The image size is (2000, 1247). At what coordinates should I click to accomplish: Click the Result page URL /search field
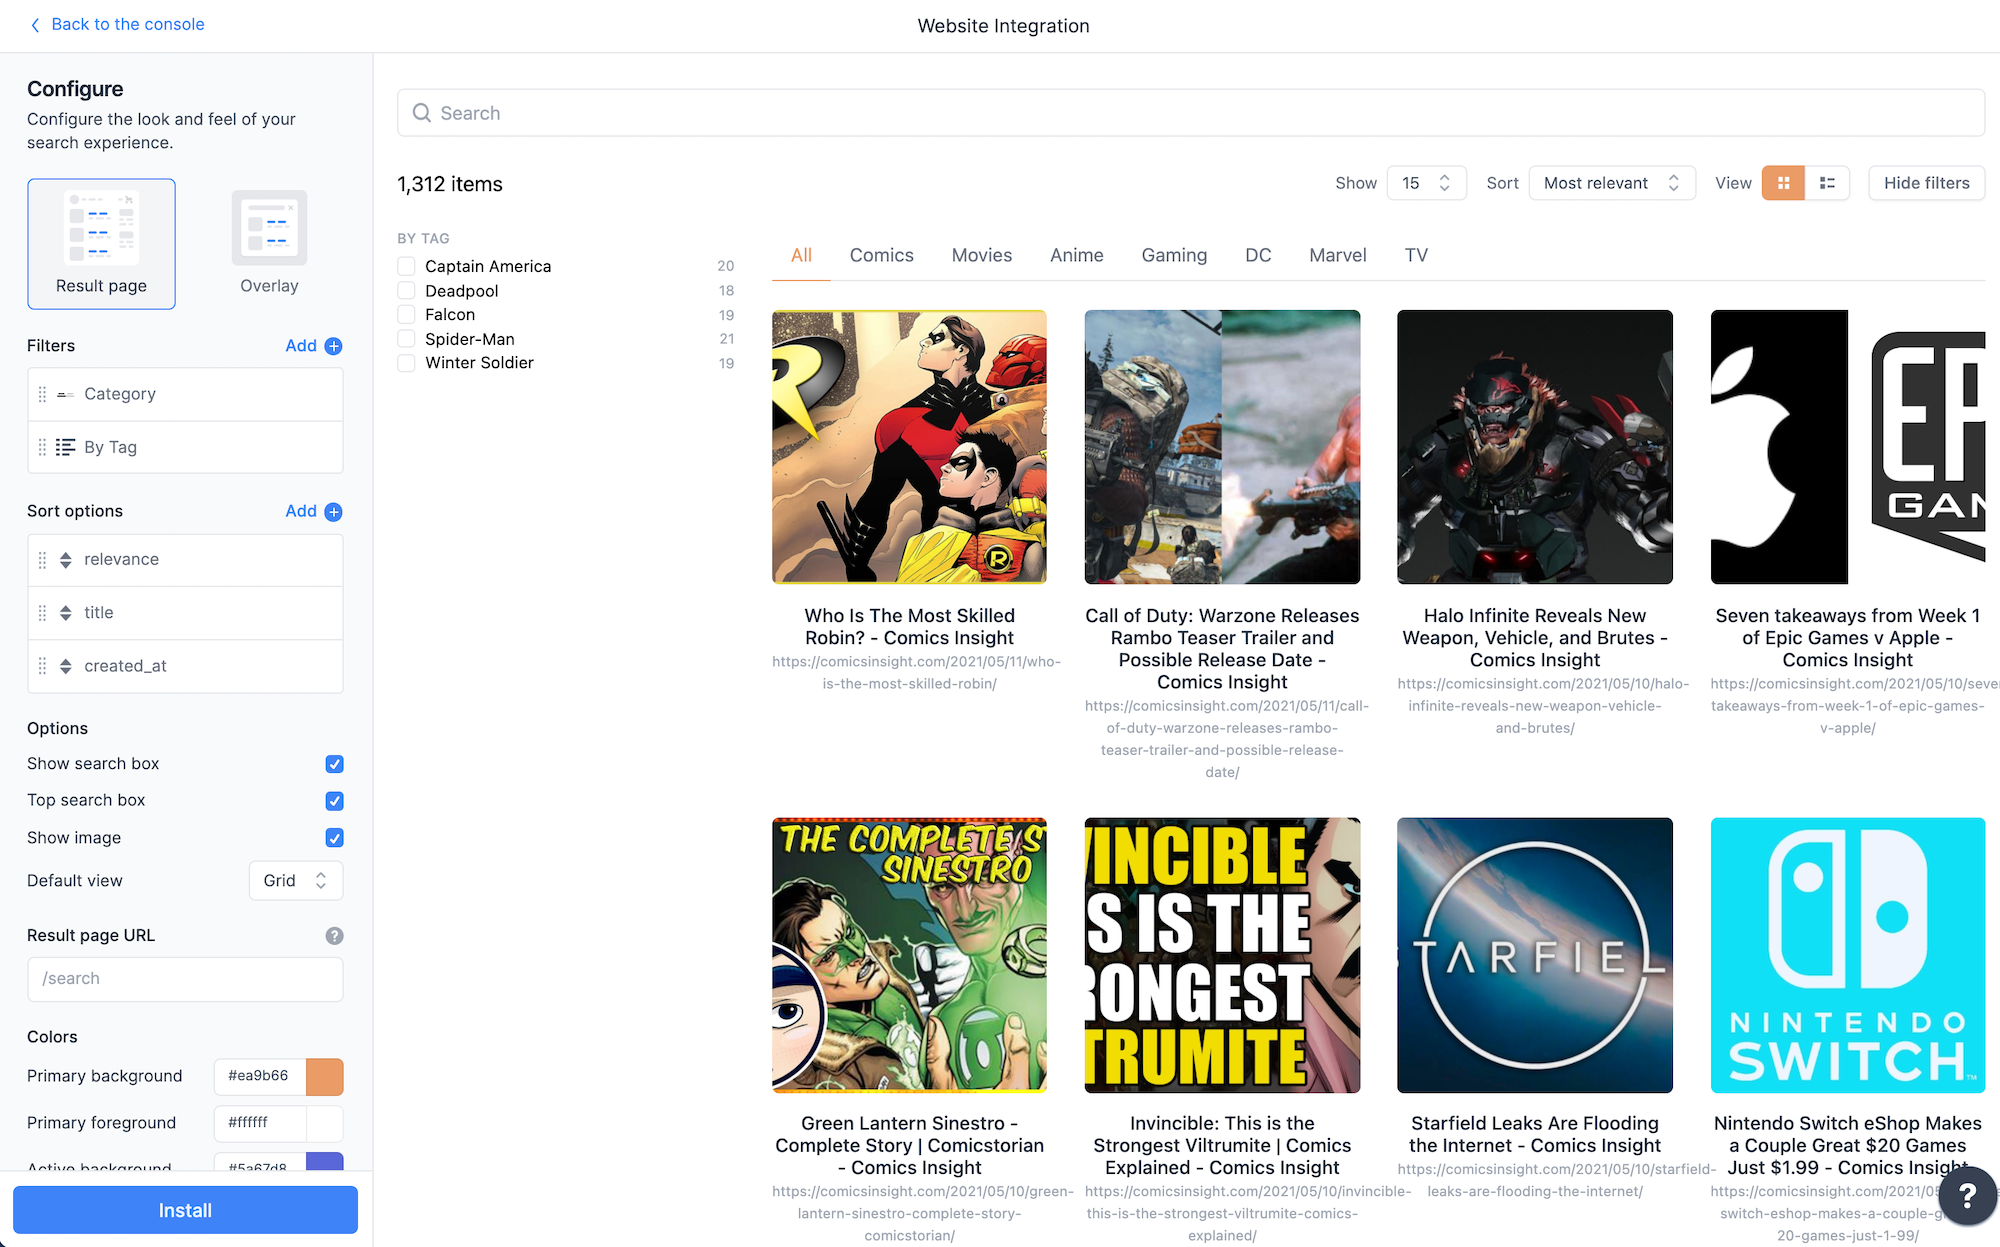coord(185,979)
